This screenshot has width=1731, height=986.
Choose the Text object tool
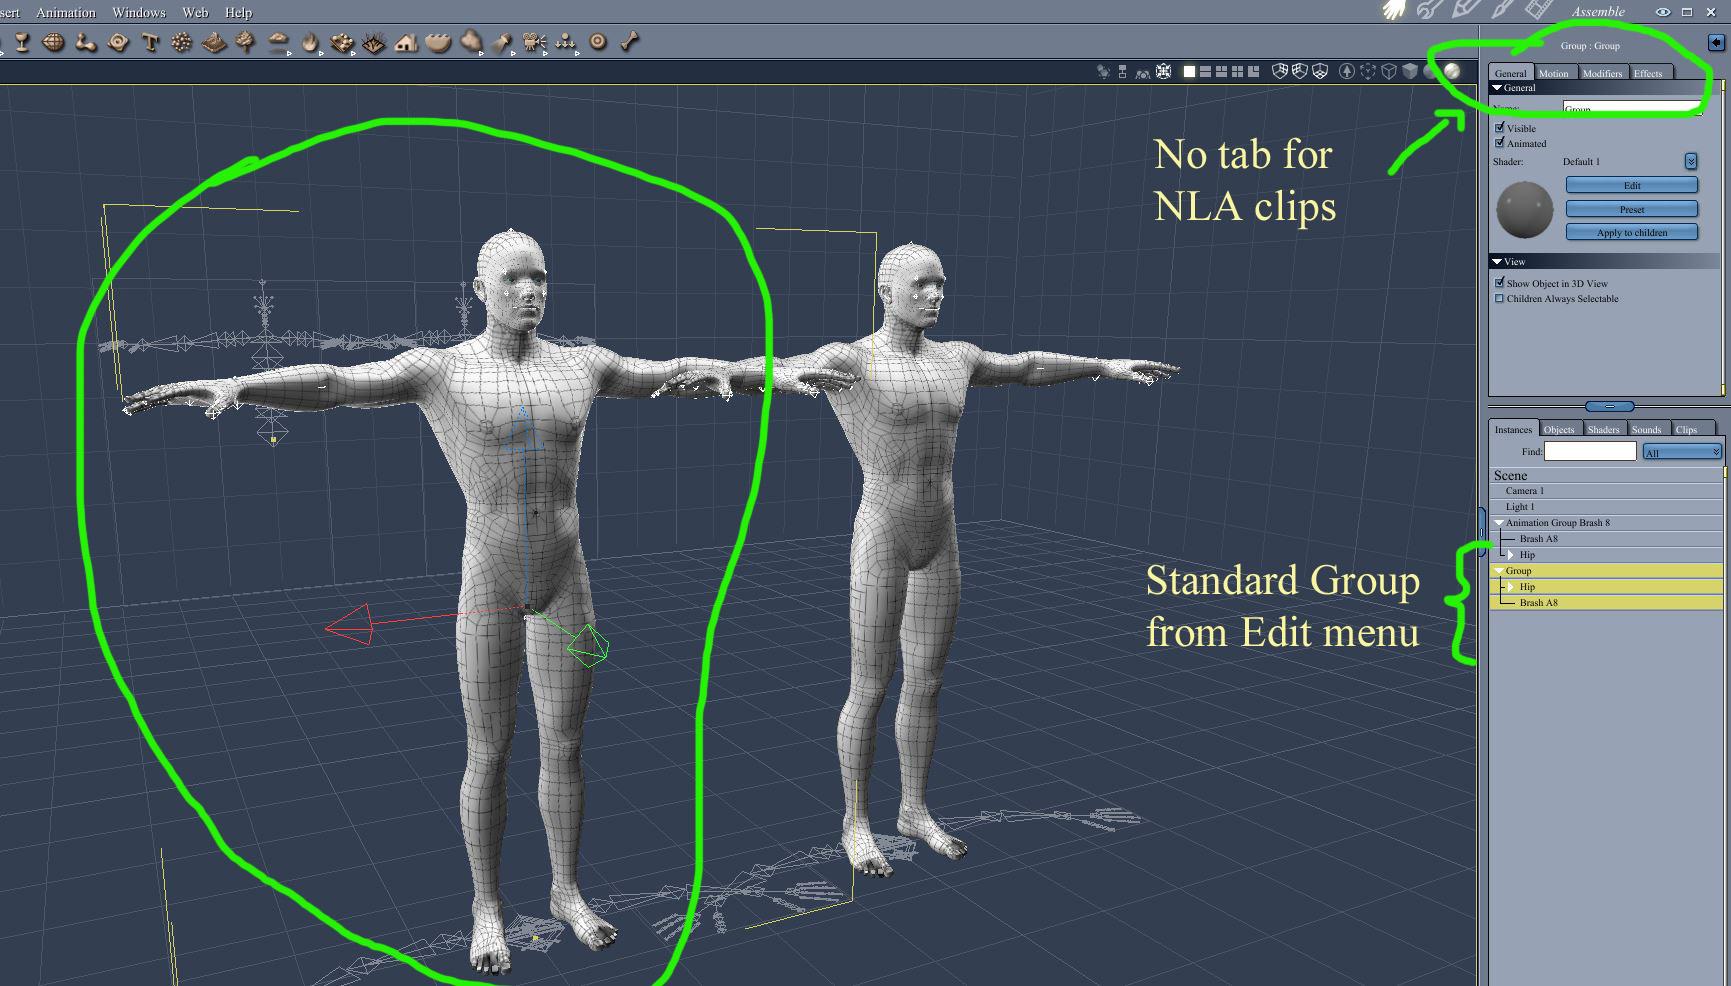click(150, 42)
